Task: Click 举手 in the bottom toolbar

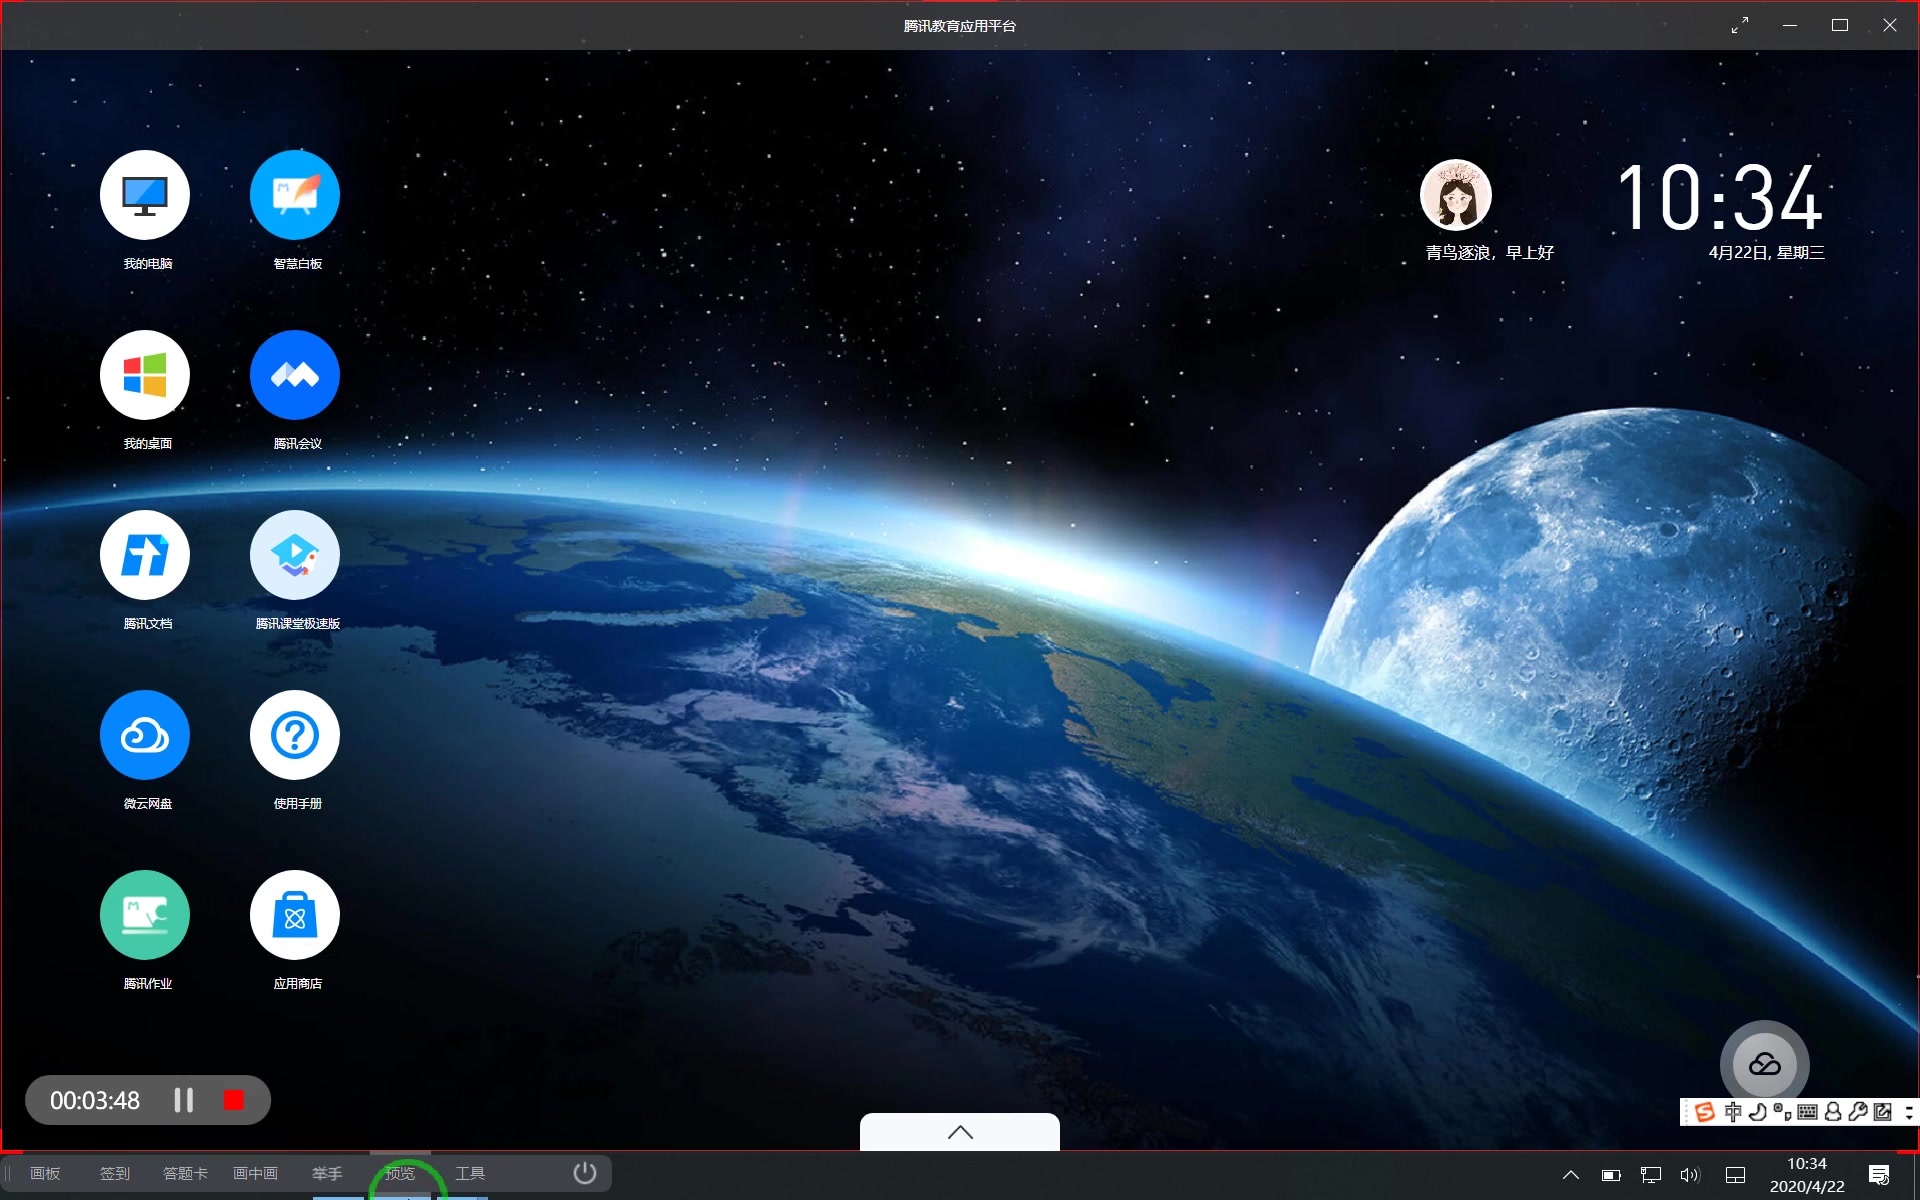Action: coord(327,1173)
